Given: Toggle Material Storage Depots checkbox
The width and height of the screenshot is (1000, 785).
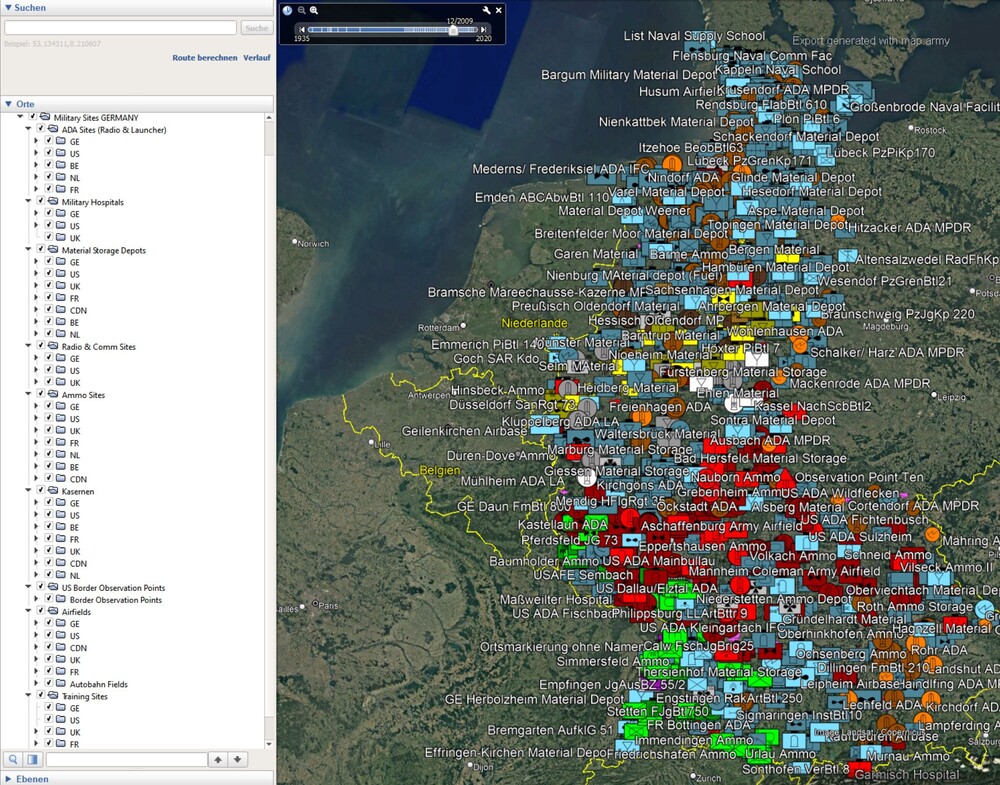Looking at the screenshot, I should 41,250.
